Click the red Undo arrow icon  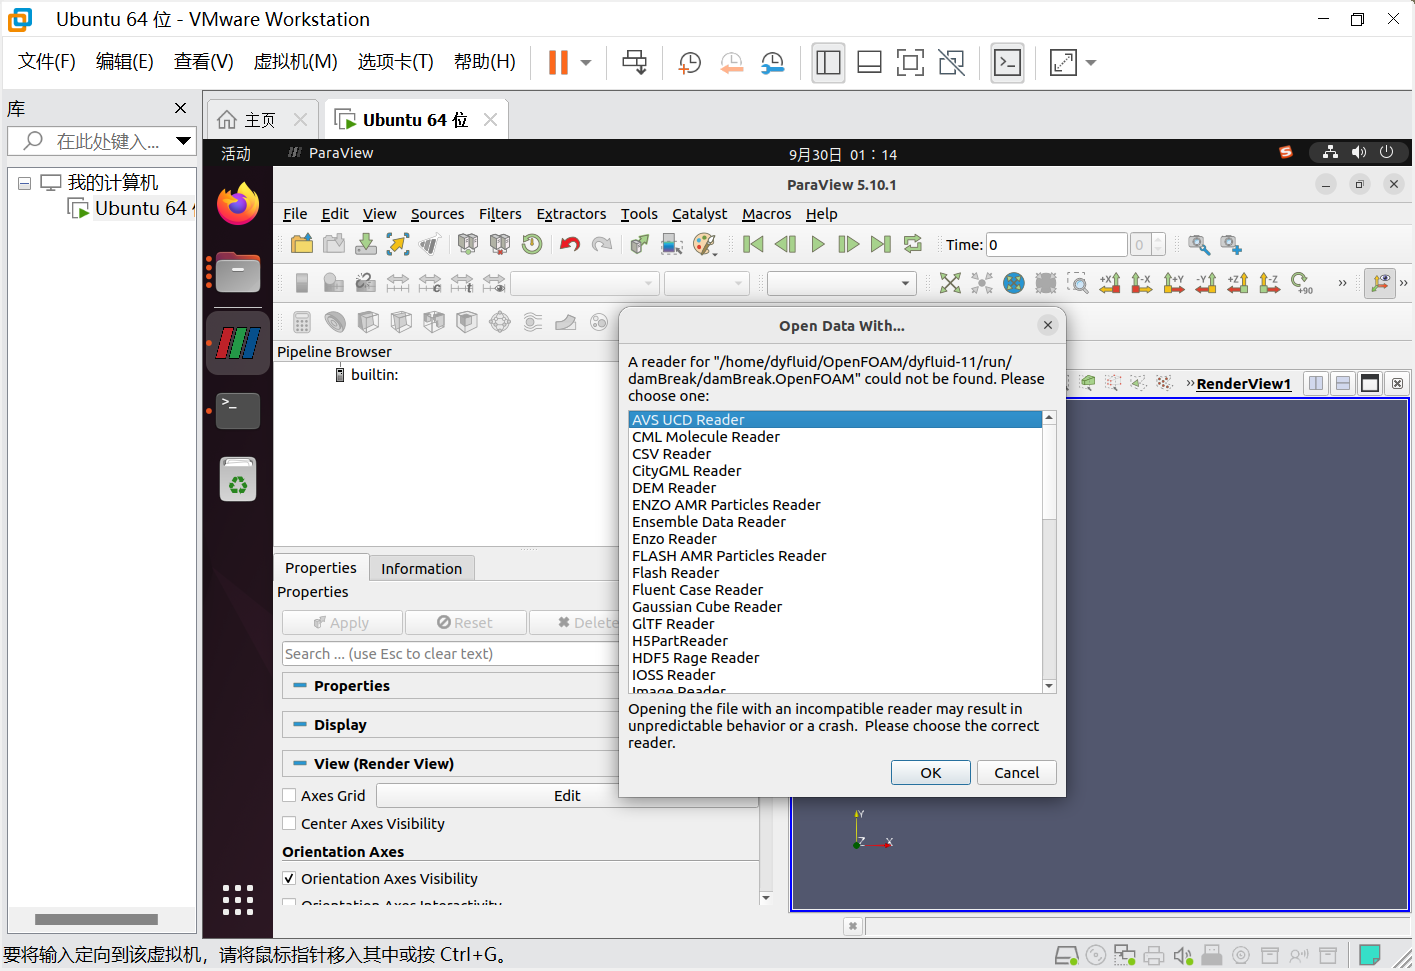(x=570, y=244)
